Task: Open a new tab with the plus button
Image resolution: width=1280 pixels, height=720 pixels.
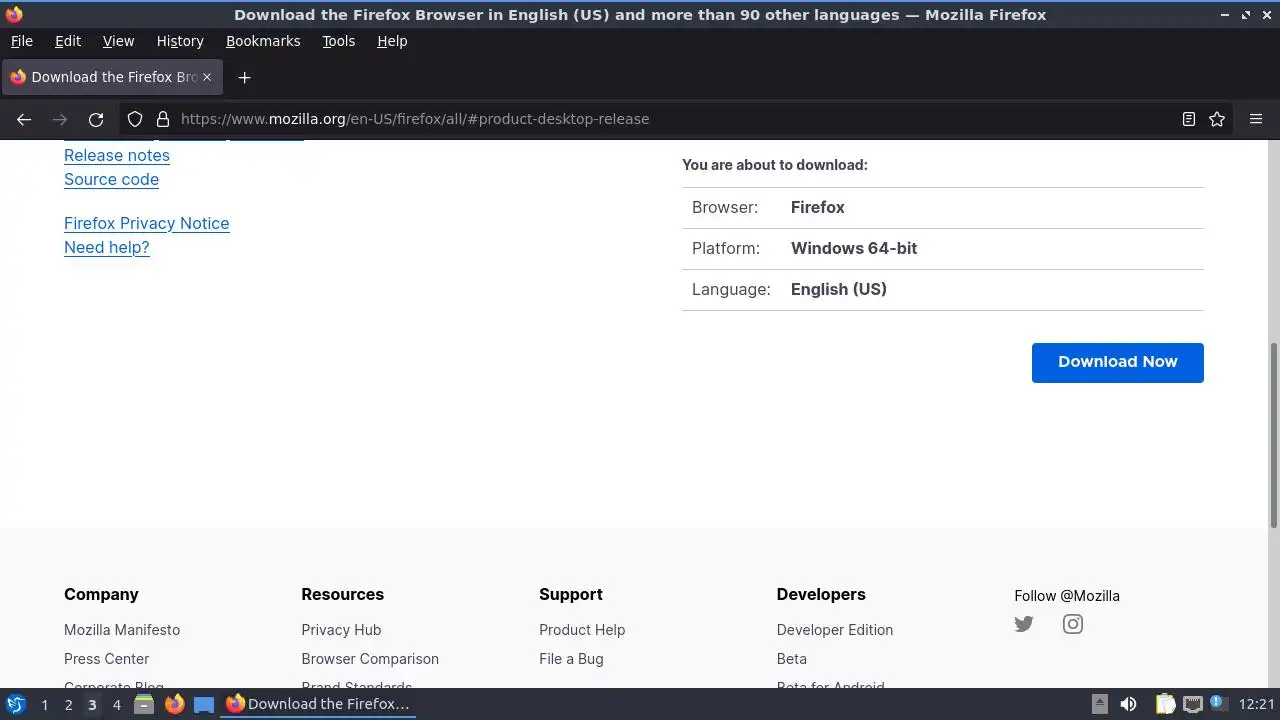Action: (244, 77)
